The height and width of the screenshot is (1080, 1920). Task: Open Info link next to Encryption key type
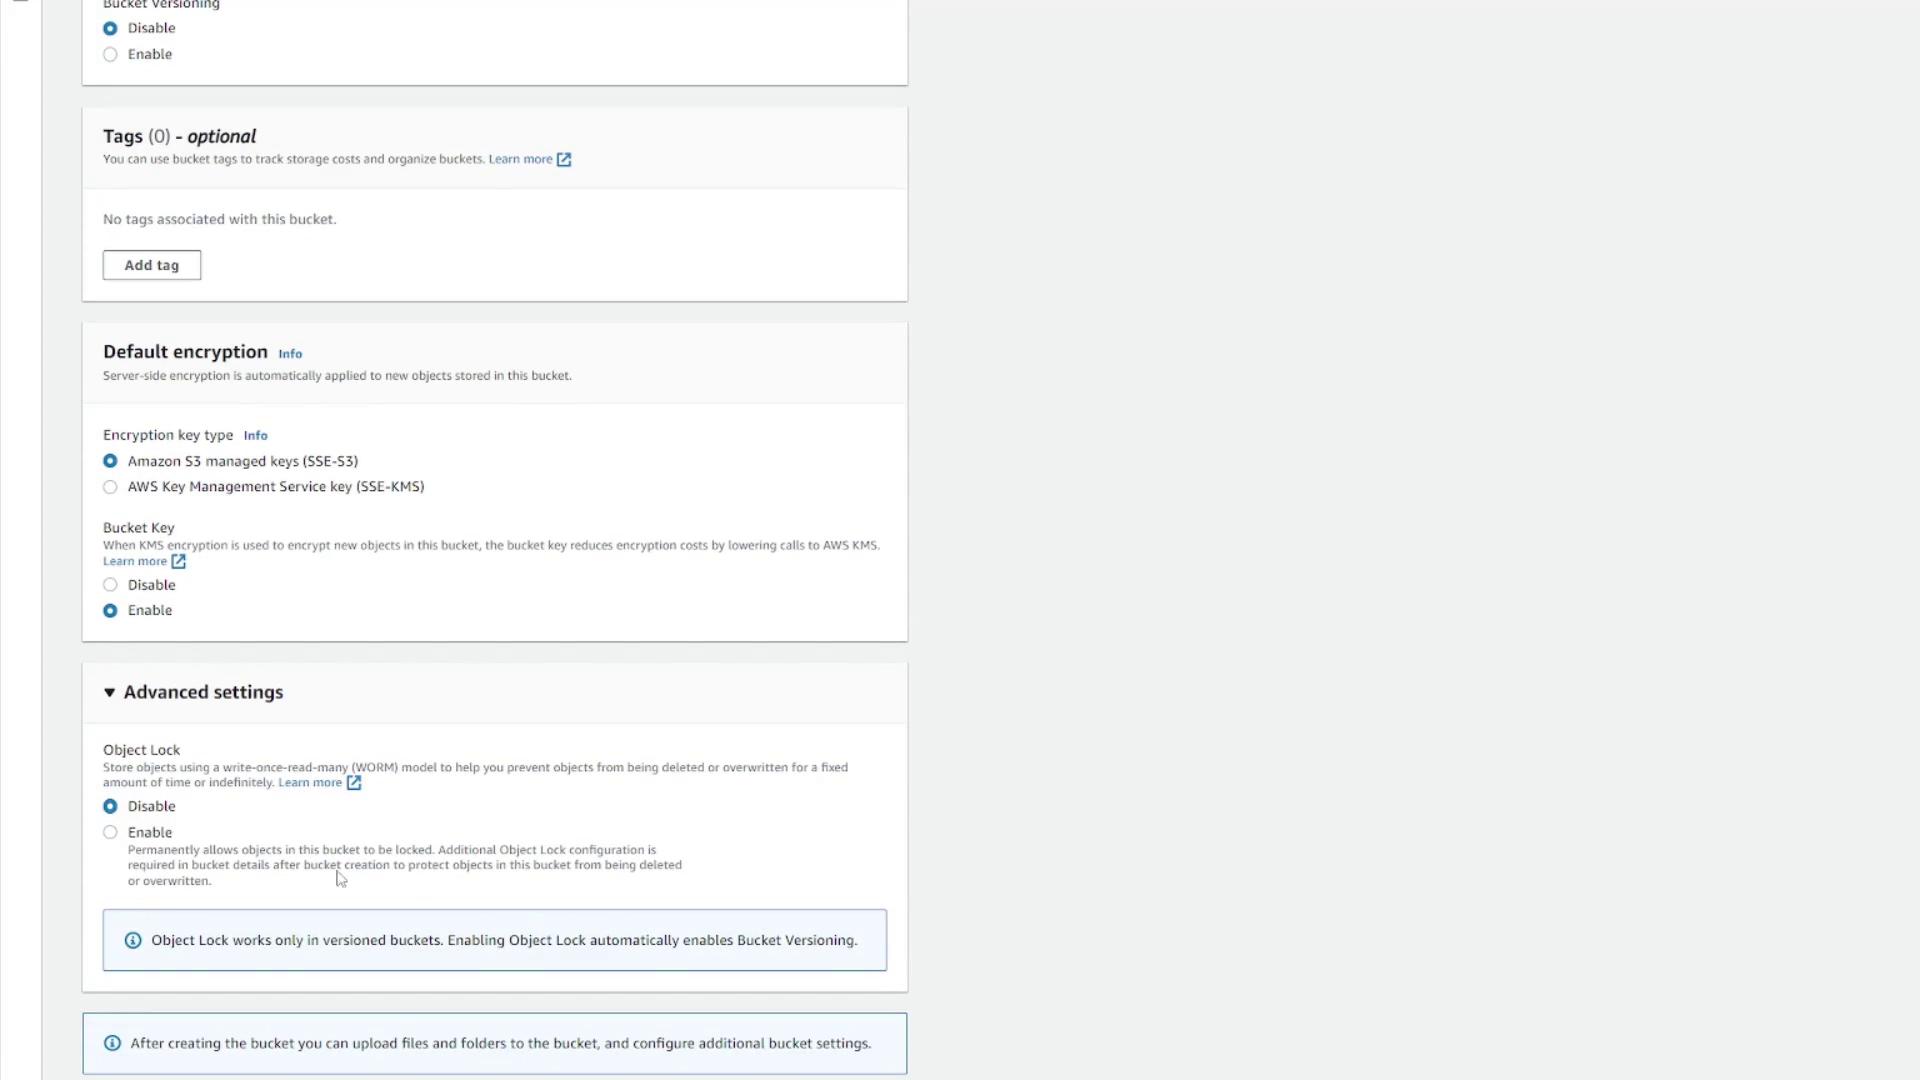(255, 436)
